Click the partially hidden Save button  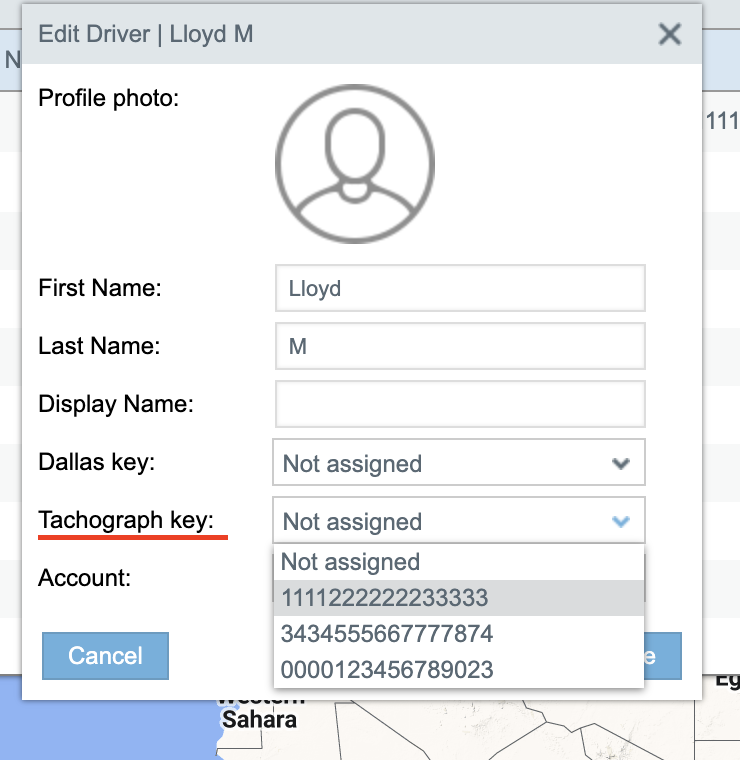[663, 656]
